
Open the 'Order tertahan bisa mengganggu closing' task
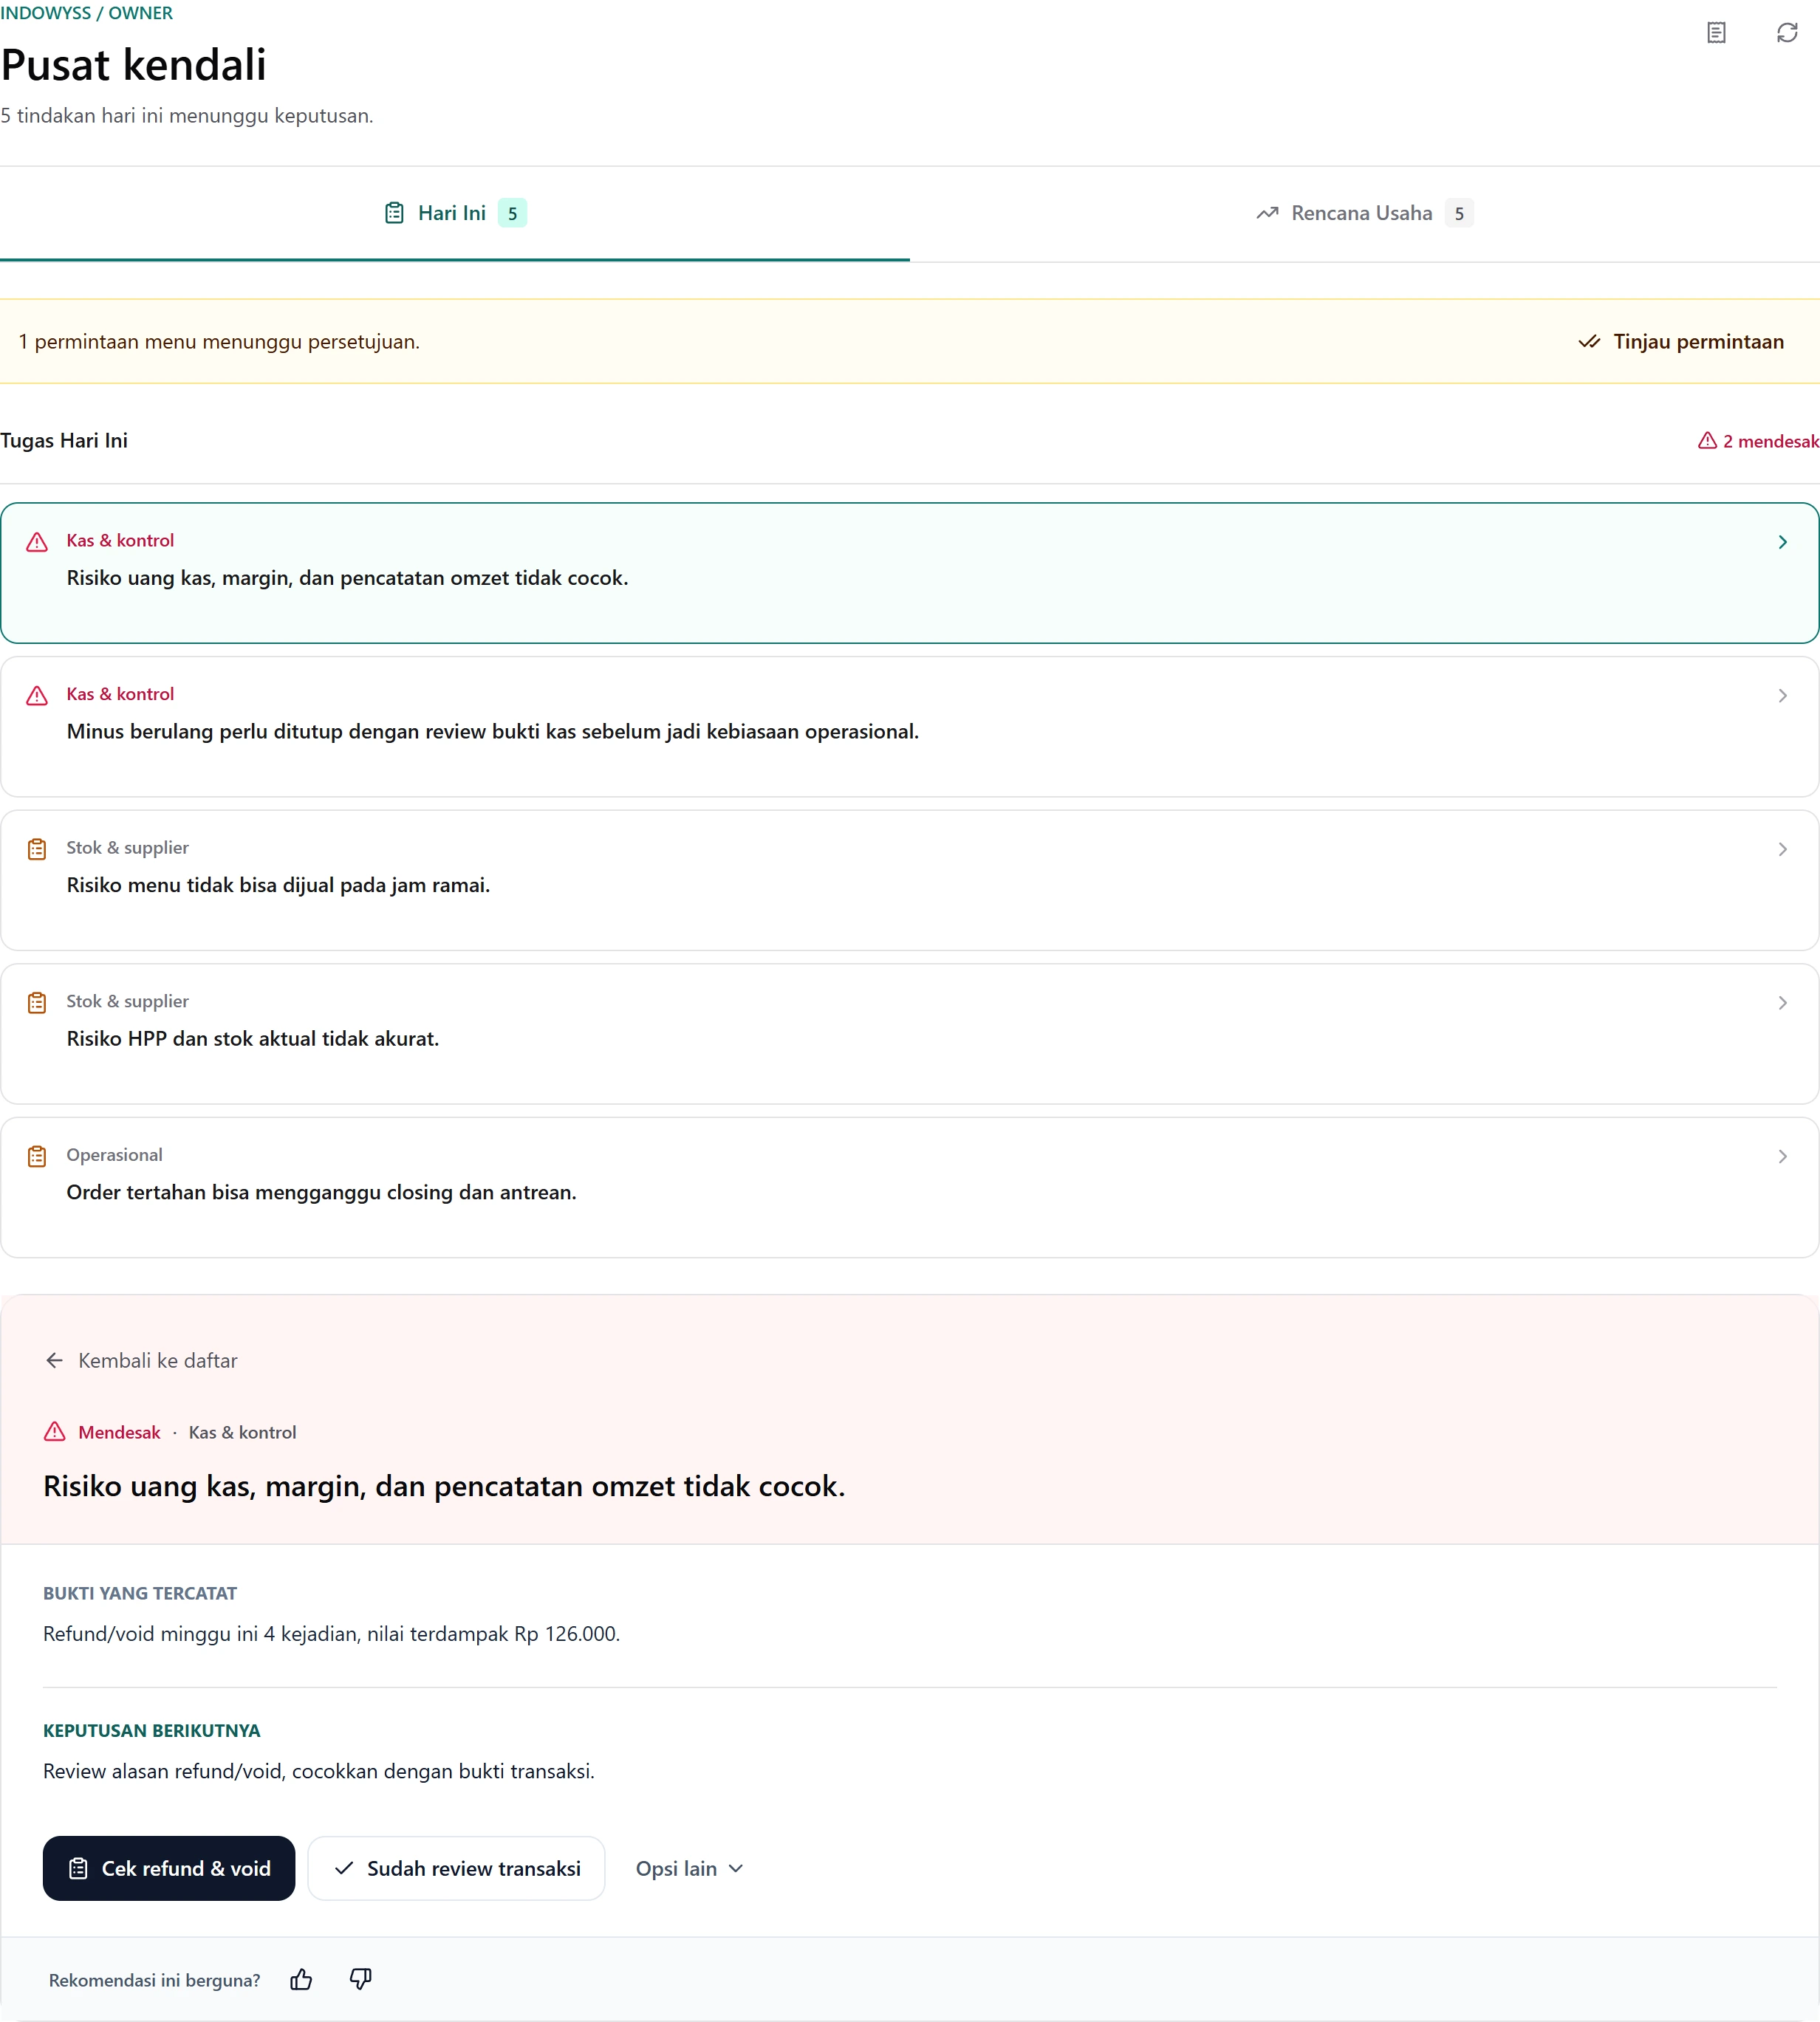click(910, 1187)
